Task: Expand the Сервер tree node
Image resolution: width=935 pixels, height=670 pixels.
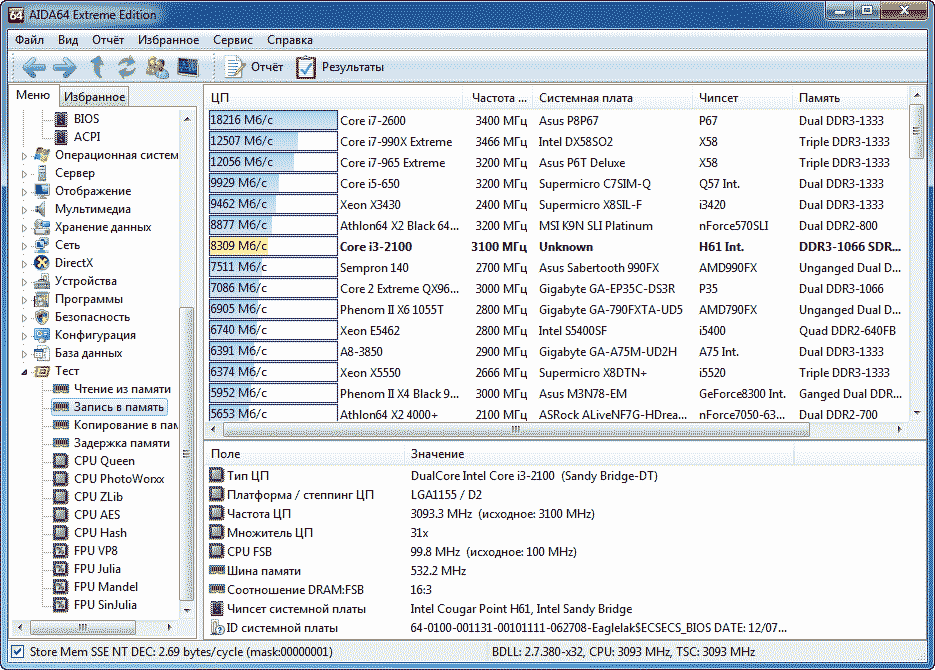Action: 24,174
